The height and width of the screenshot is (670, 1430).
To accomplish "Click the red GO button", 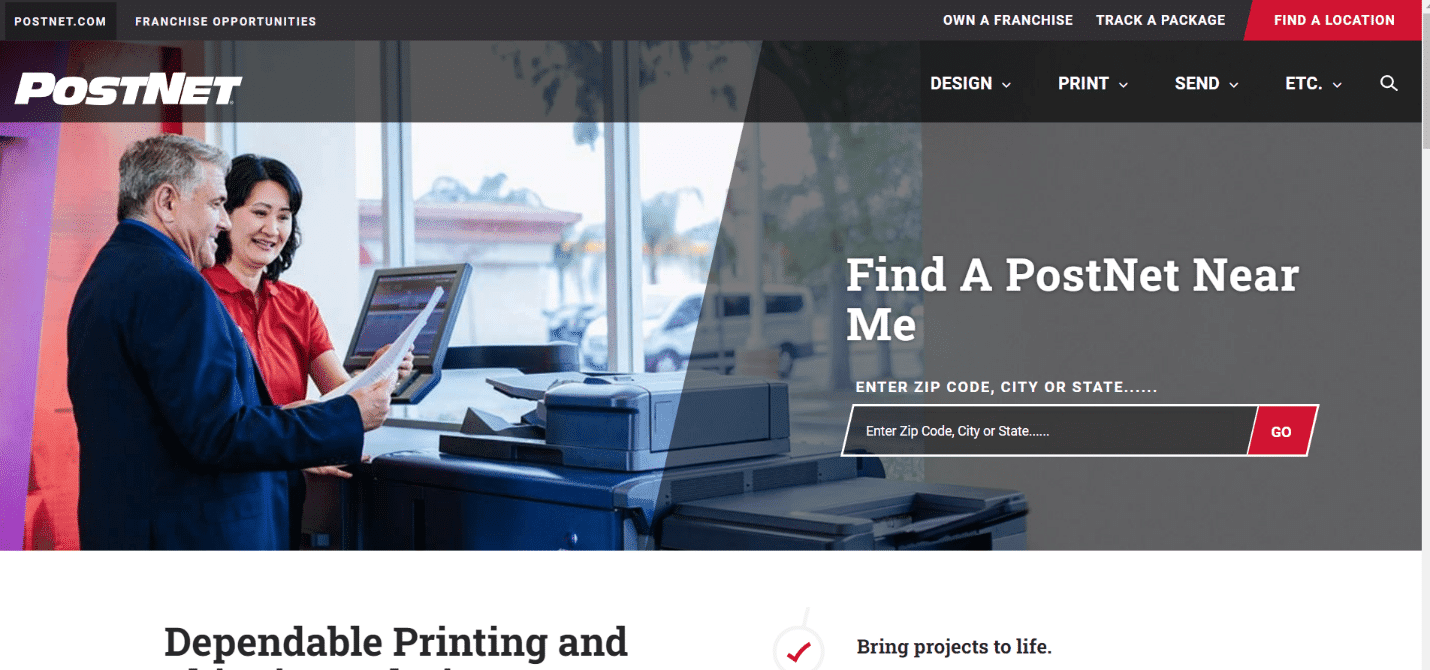I will click(x=1282, y=431).
